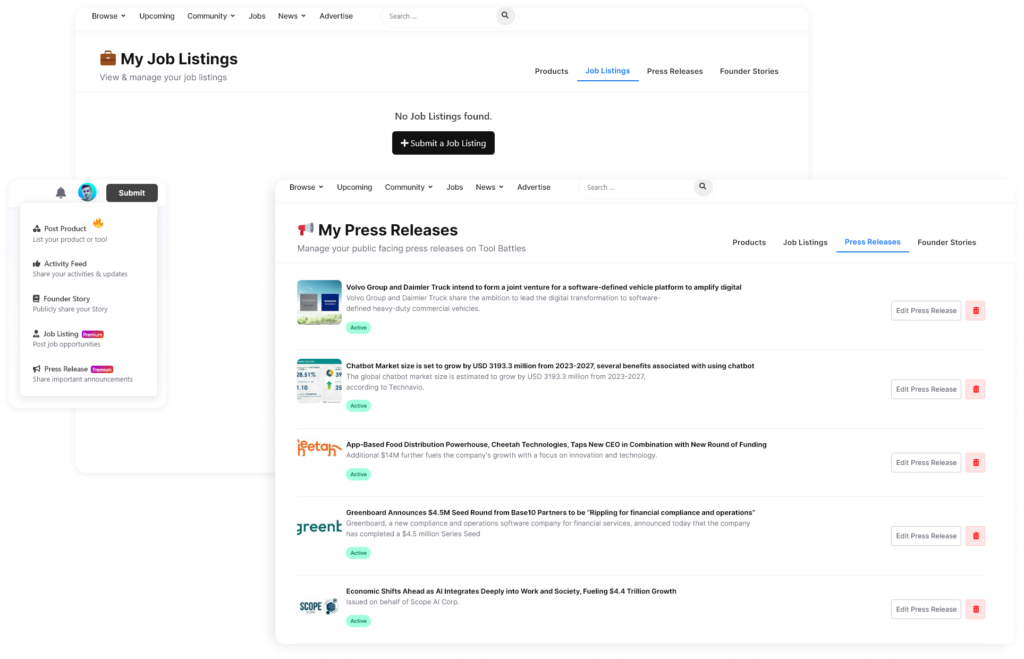Edit the Greenboard press release
1024x659 pixels.
point(926,536)
